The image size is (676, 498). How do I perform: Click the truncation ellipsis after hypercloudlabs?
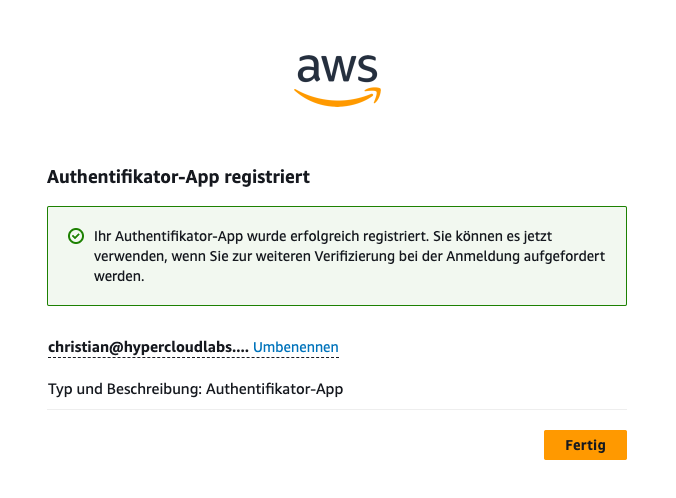click(x=242, y=347)
